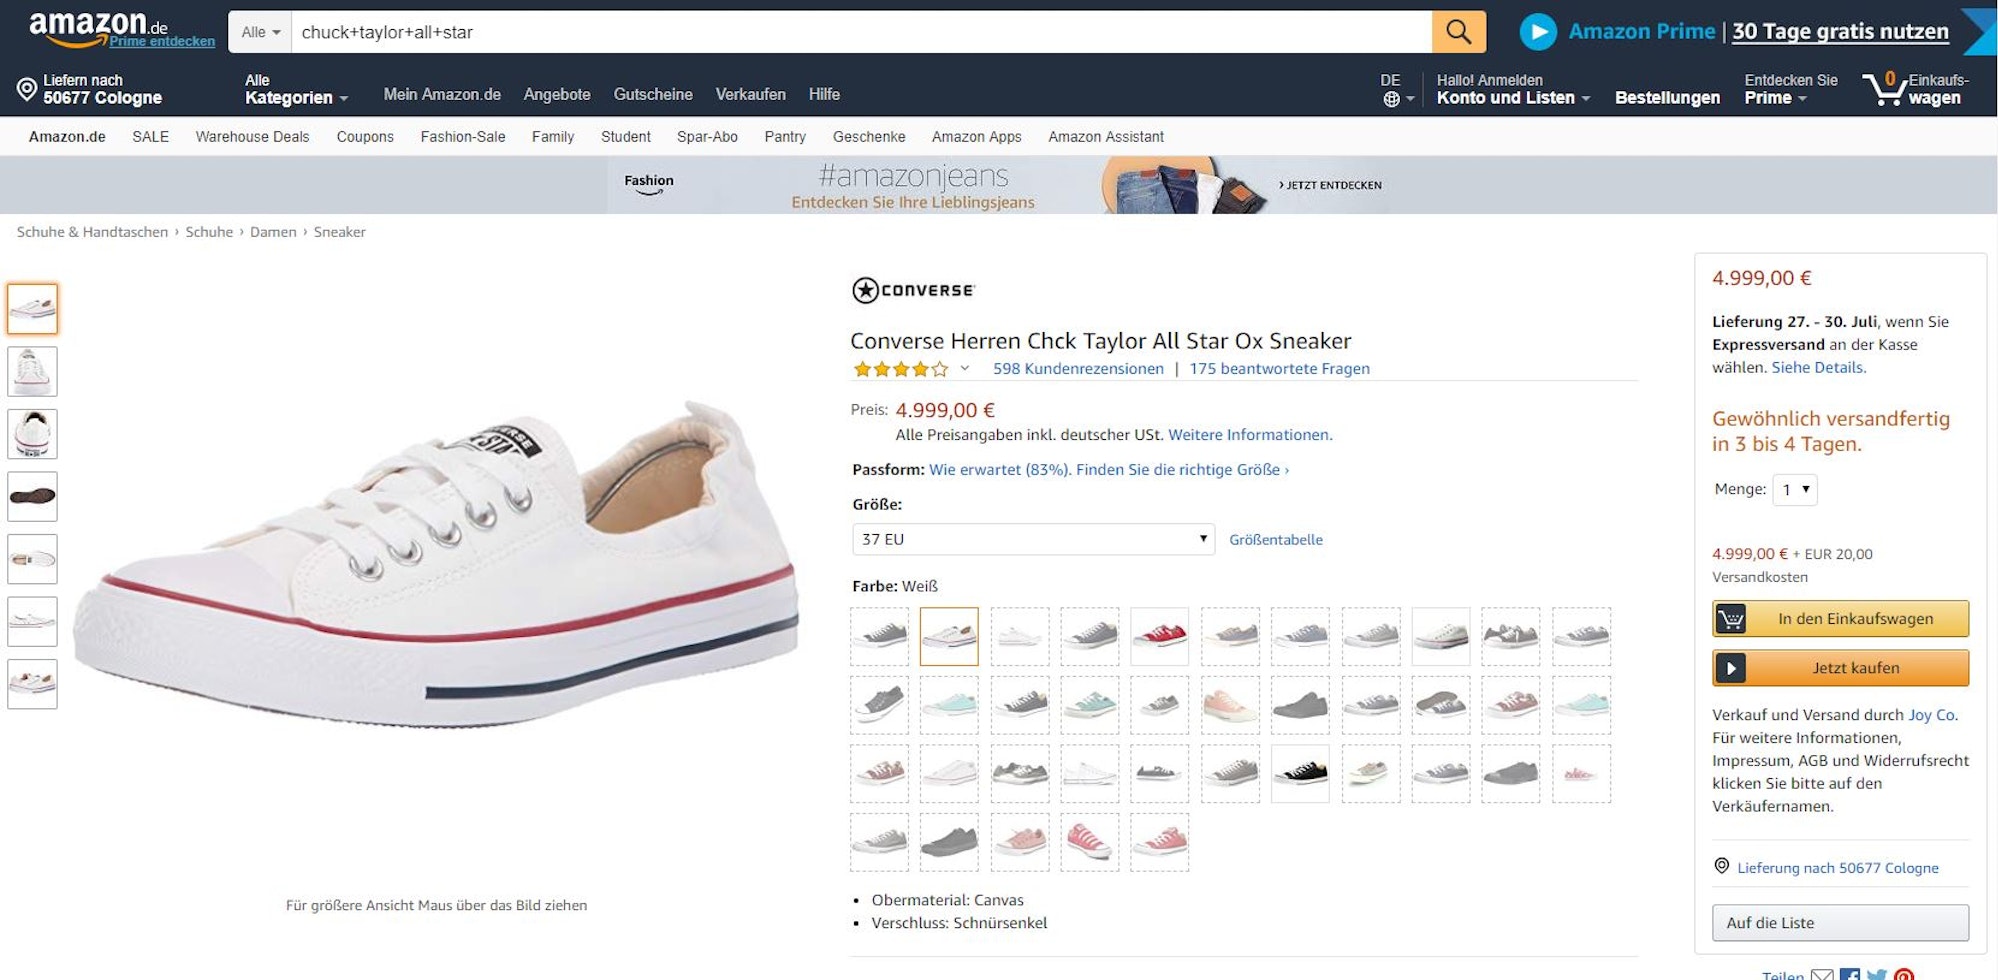
Task: Click In den Einkaufswagen button
Action: (x=1840, y=619)
